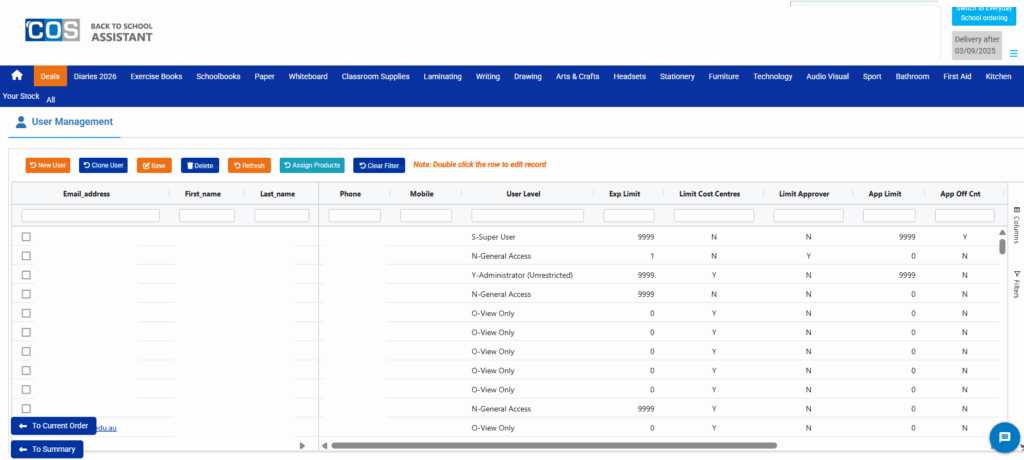Open the Filters side panel
The width and height of the screenshot is (1024, 460).
click(x=1016, y=284)
